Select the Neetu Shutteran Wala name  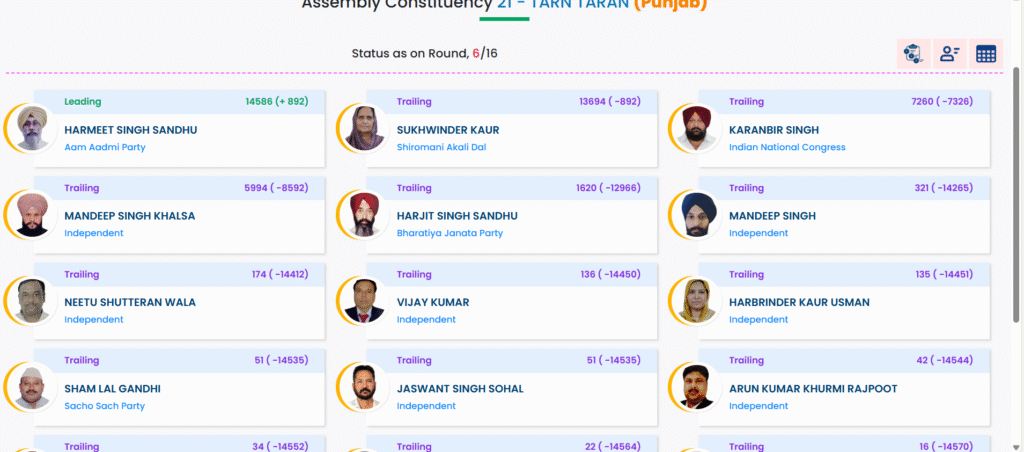click(130, 302)
